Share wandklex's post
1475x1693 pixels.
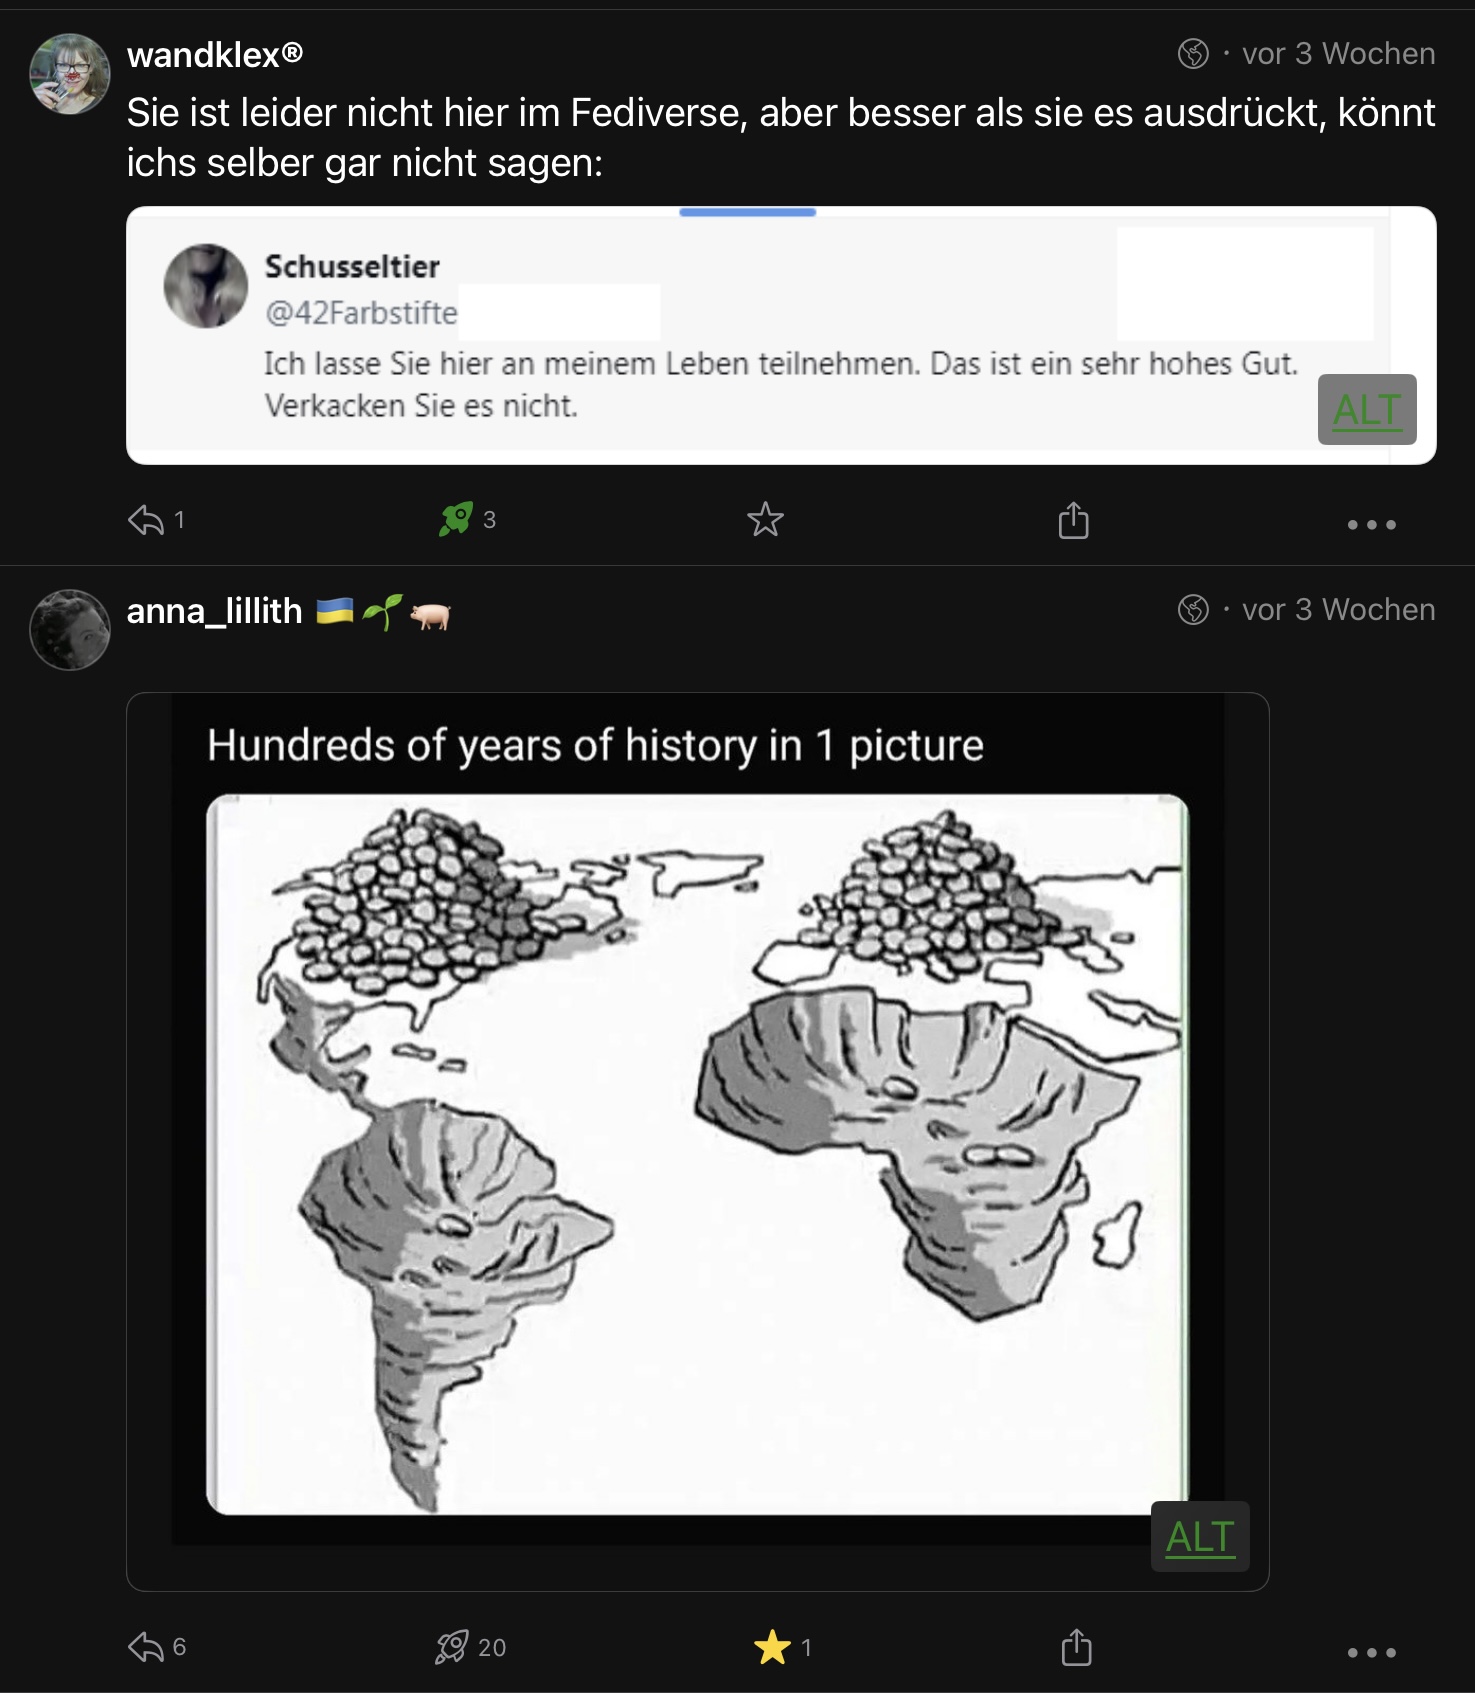point(1073,519)
